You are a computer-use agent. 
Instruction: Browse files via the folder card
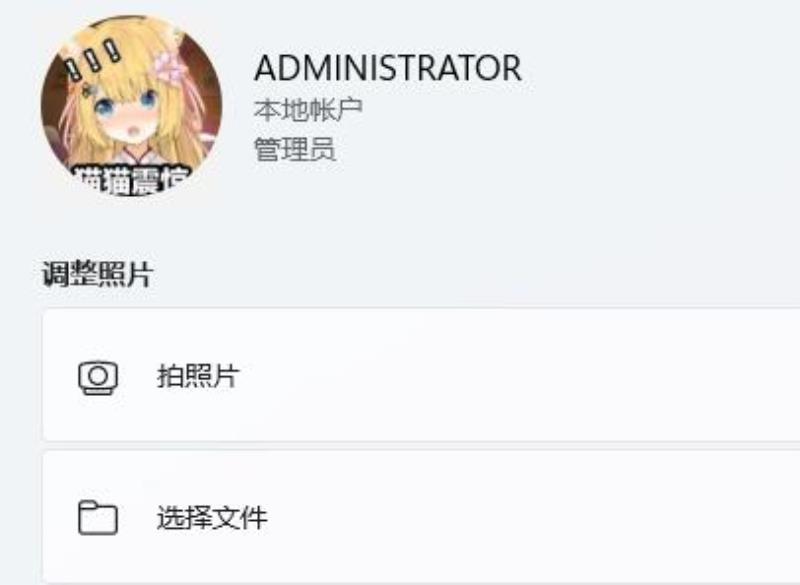tap(421, 518)
